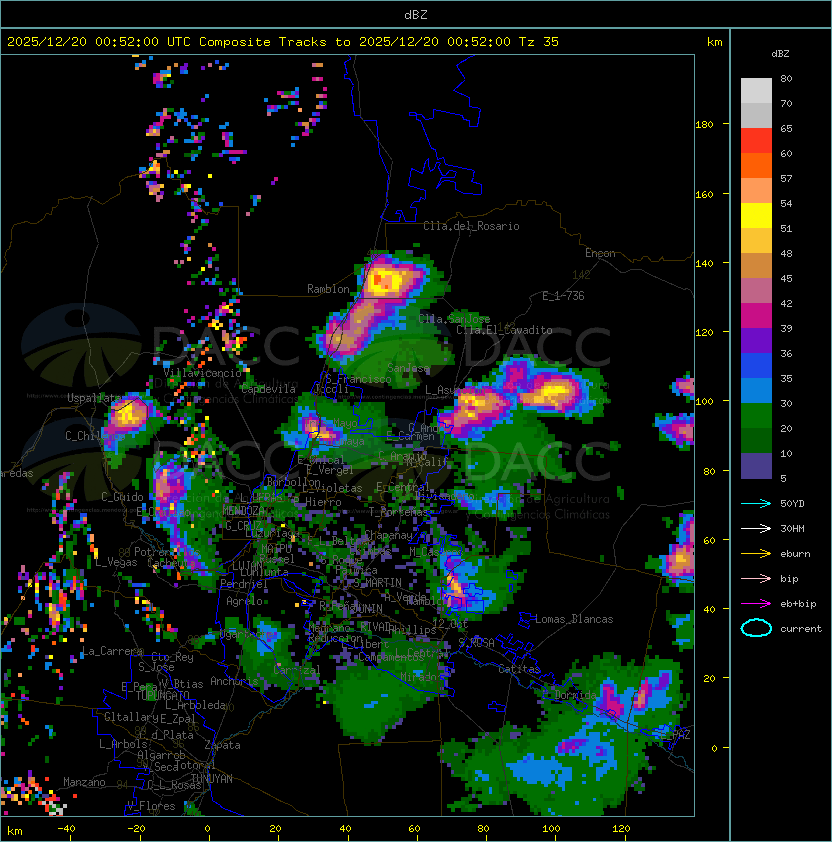The image size is (832, 842).
Task: Click the Manzano label at bottom left
Action: point(84,782)
